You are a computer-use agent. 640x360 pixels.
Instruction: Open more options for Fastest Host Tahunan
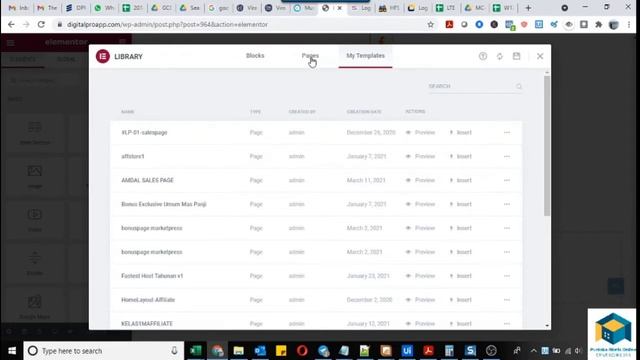tap(507, 276)
